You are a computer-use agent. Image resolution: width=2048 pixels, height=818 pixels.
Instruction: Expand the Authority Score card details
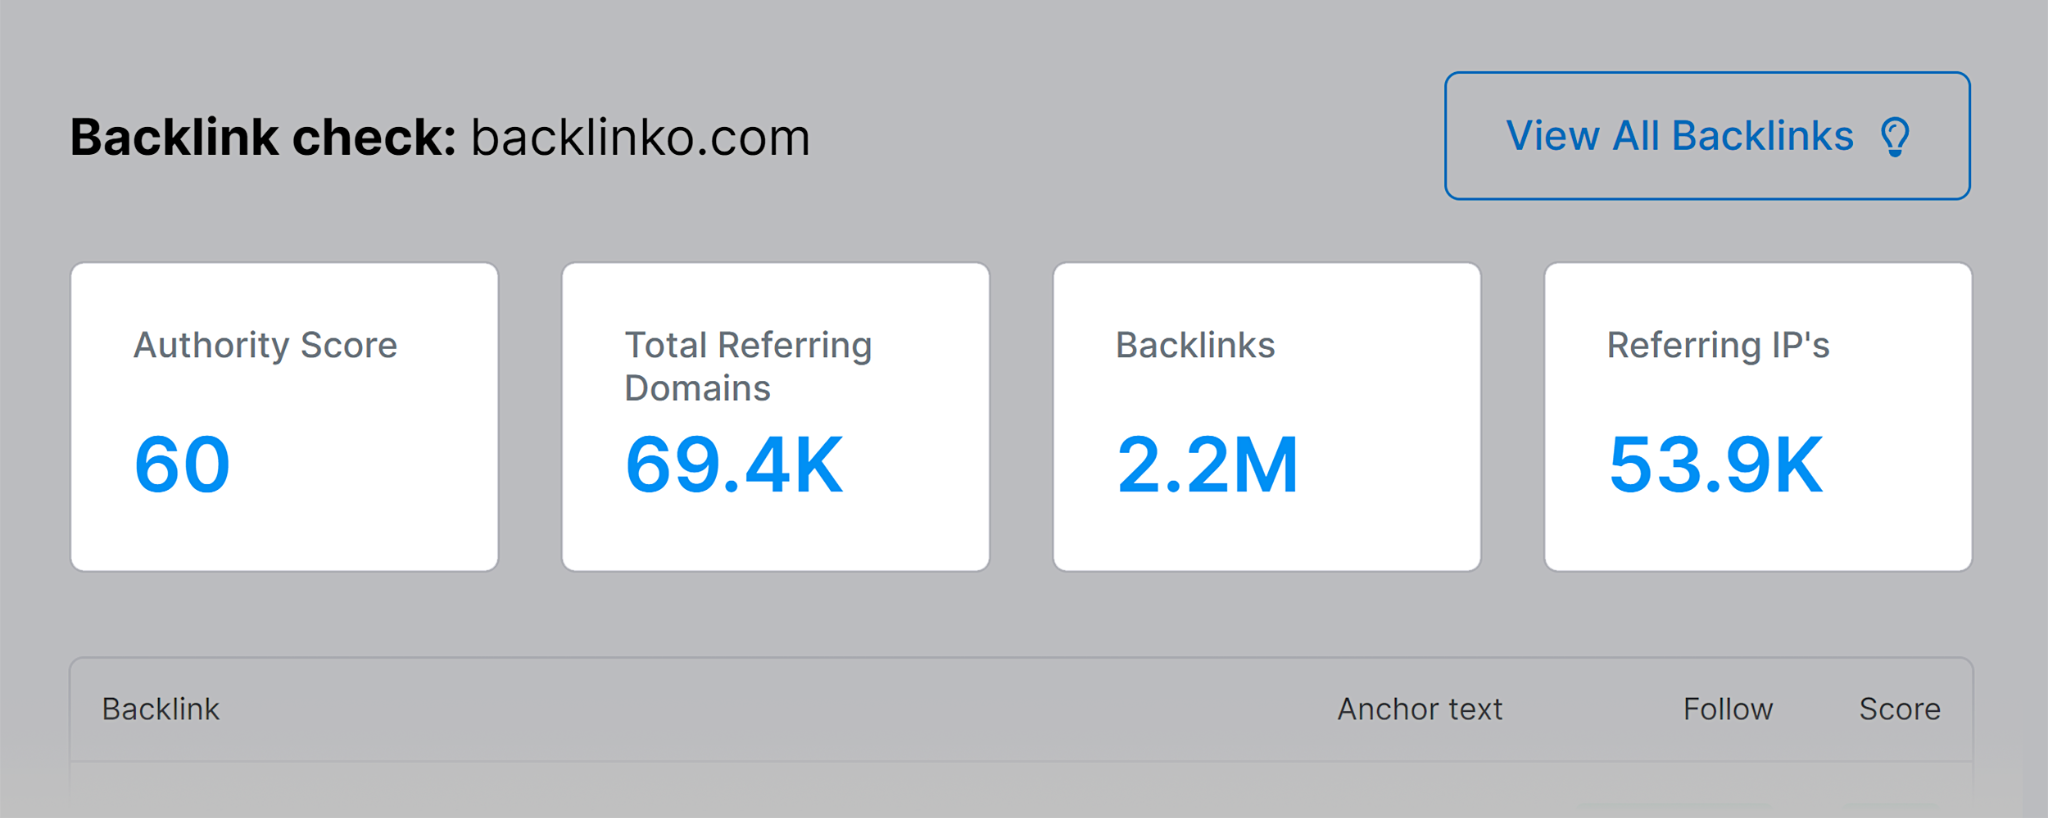tap(283, 416)
